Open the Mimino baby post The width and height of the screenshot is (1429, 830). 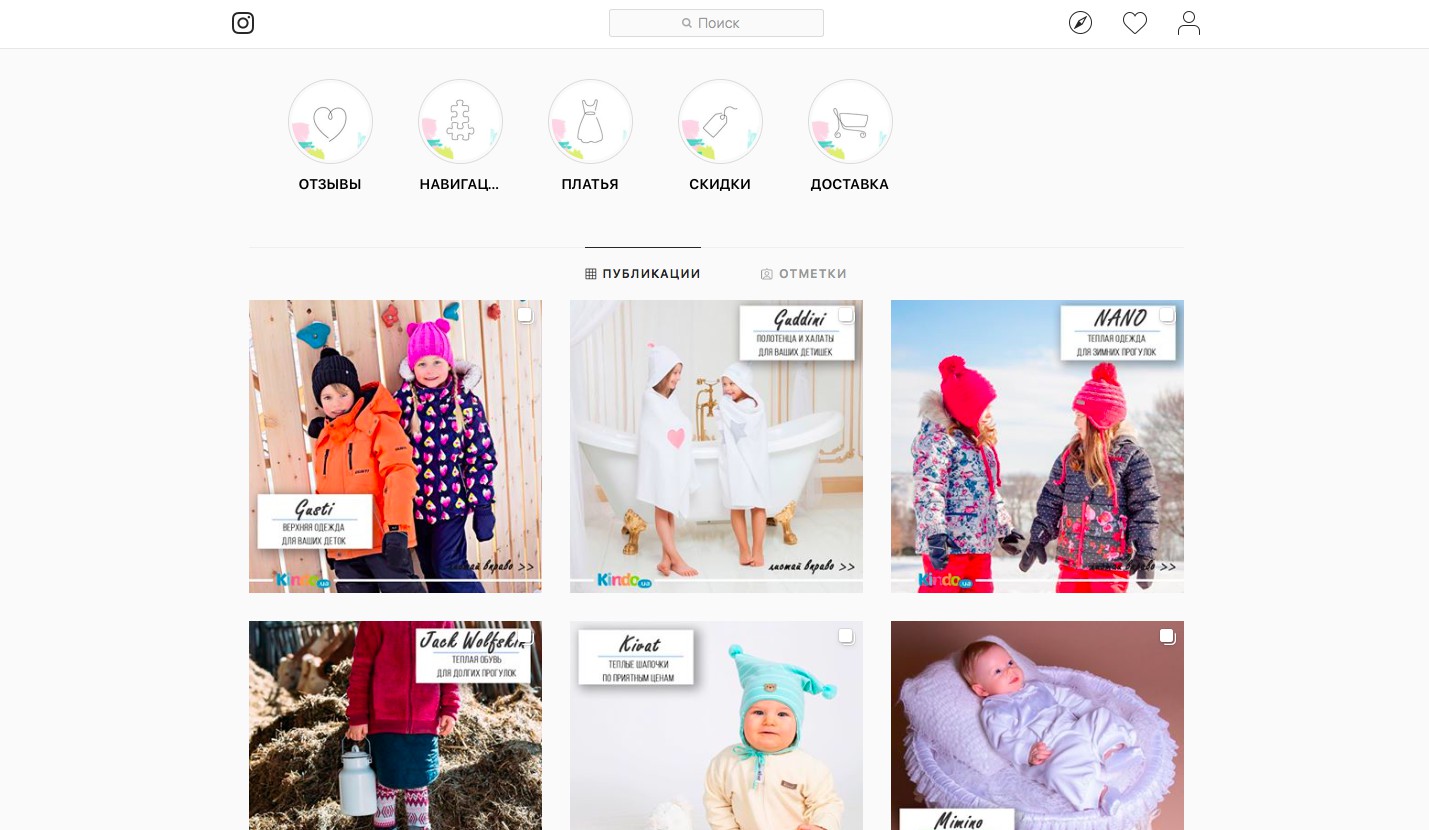tap(1037, 725)
